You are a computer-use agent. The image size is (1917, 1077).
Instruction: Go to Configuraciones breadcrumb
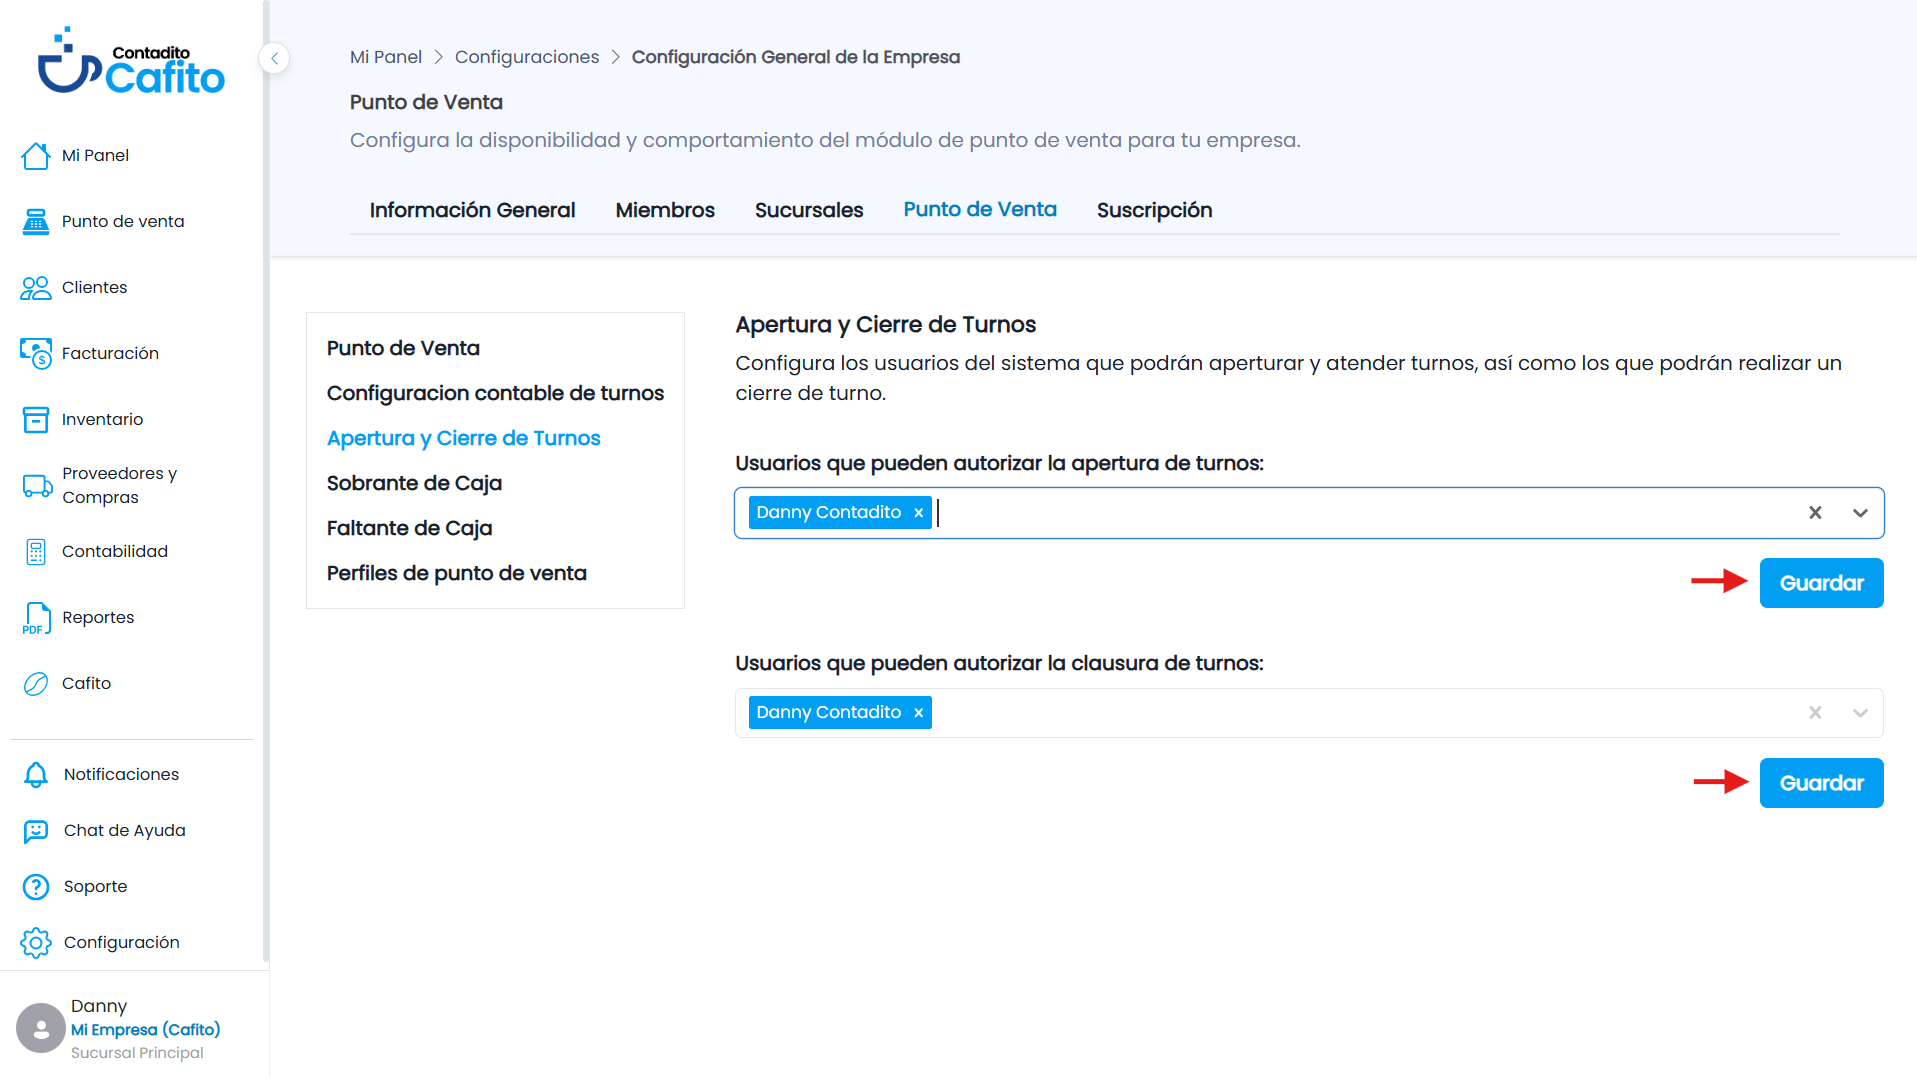[x=527, y=57]
